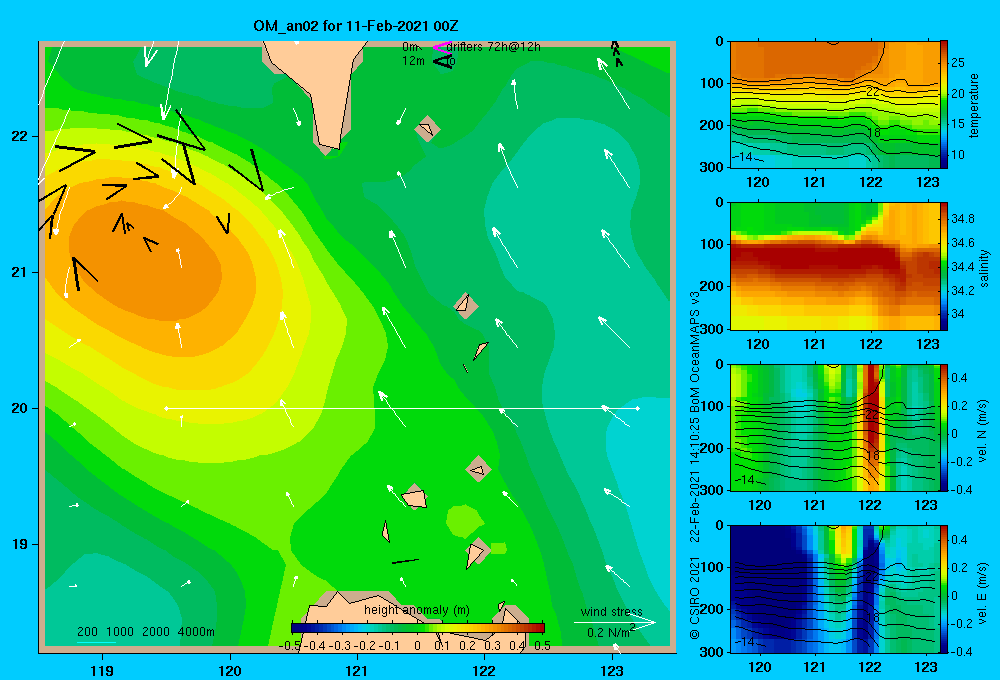
Task: Click the '2000' depth contour label
Action: pos(156,632)
